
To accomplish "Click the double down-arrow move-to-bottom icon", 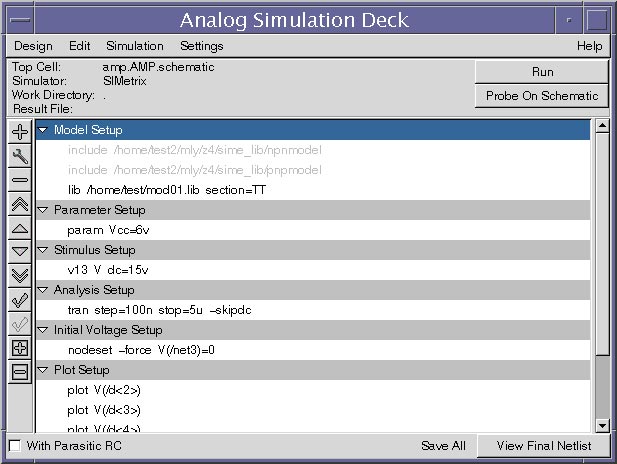I will click(20, 276).
